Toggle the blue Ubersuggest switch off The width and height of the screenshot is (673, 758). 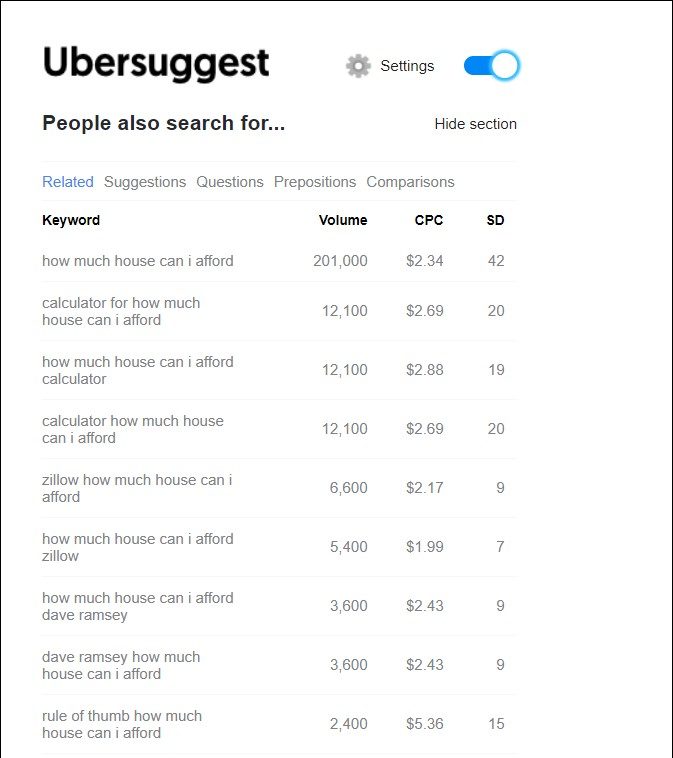(491, 66)
